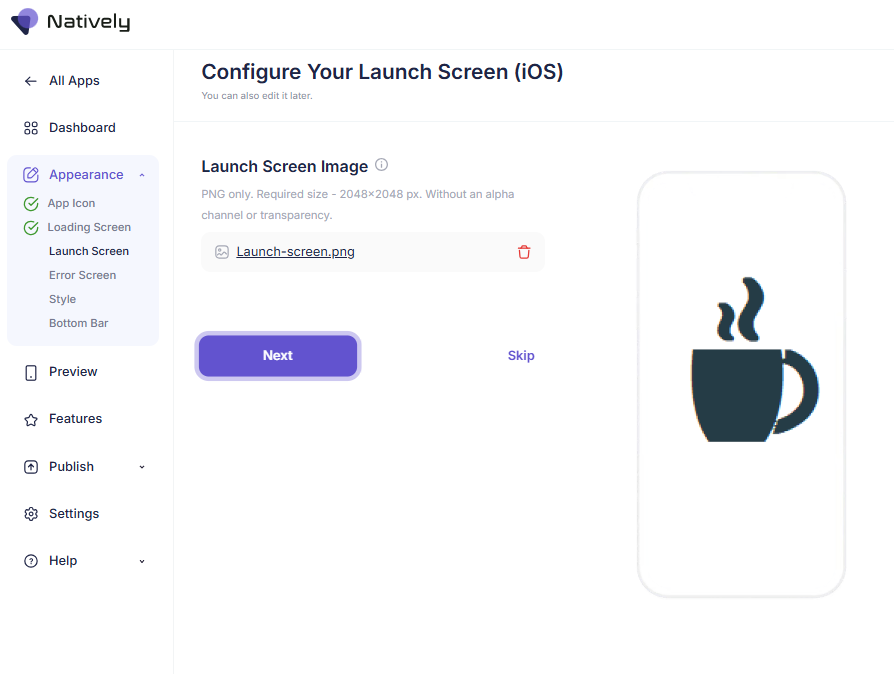
Task: Expand the Help menu chevron
Action: pos(142,561)
